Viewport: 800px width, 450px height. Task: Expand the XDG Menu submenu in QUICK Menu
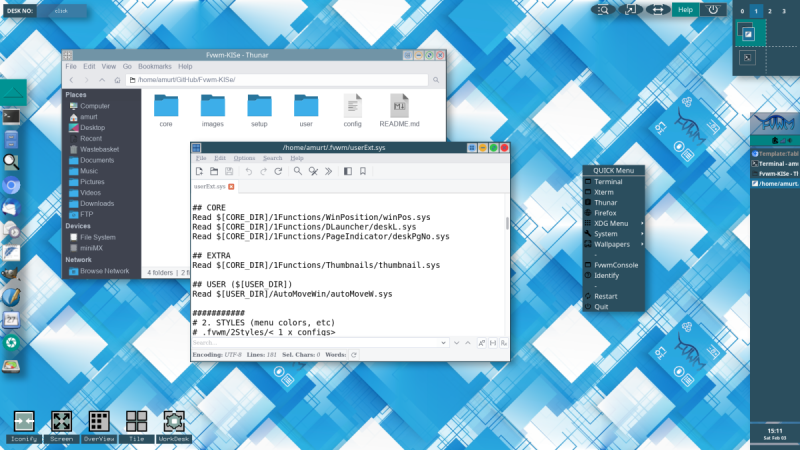[614, 223]
